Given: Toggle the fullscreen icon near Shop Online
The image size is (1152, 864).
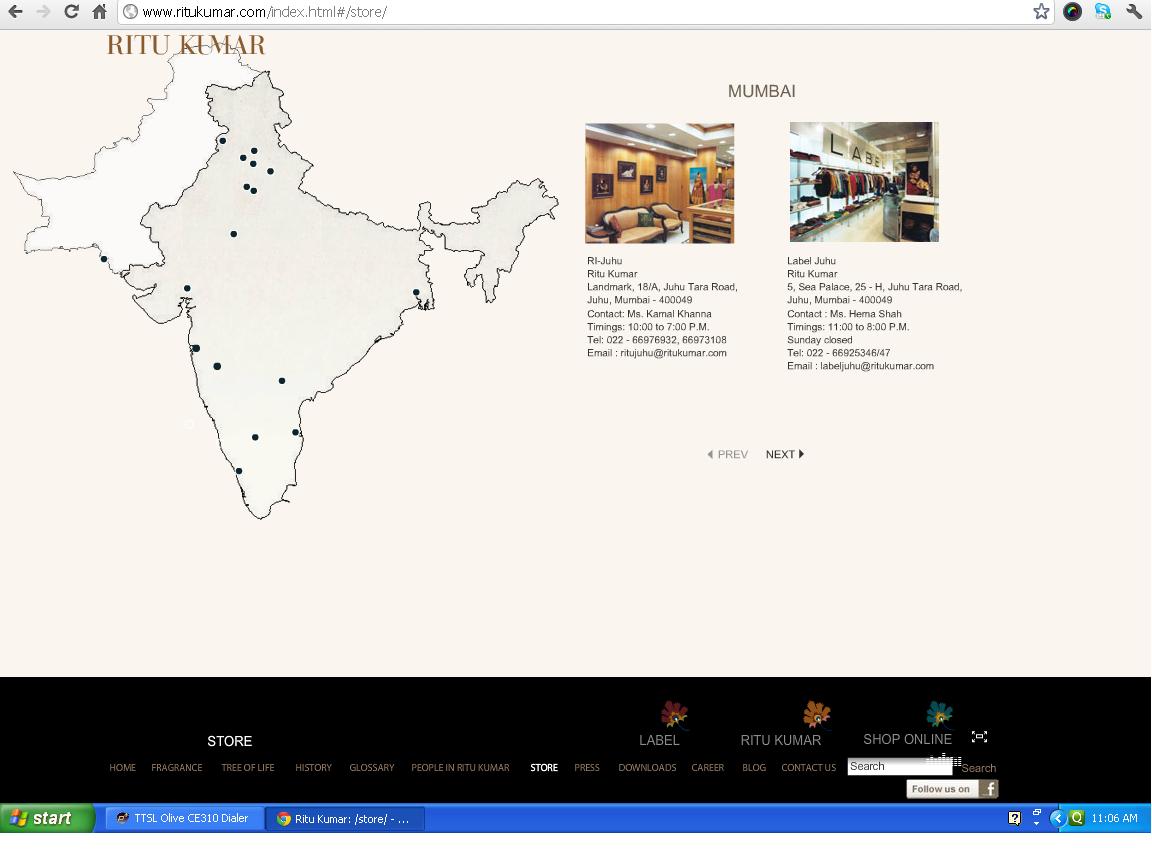Looking at the screenshot, I should 979,736.
